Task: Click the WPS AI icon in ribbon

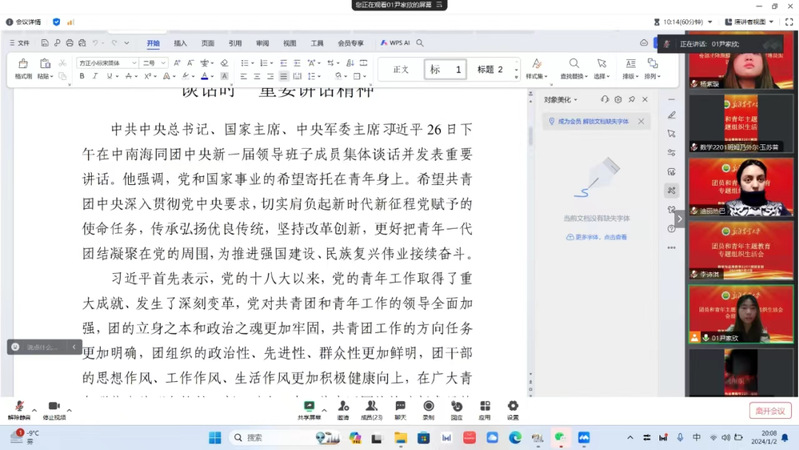Action: (393, 43)
